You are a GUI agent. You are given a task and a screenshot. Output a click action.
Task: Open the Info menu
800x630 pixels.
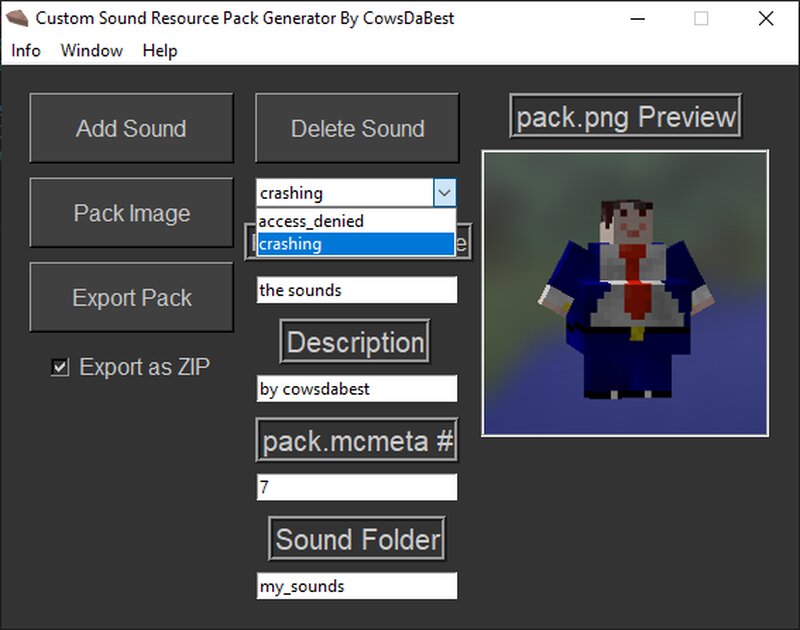pos(26,51)
